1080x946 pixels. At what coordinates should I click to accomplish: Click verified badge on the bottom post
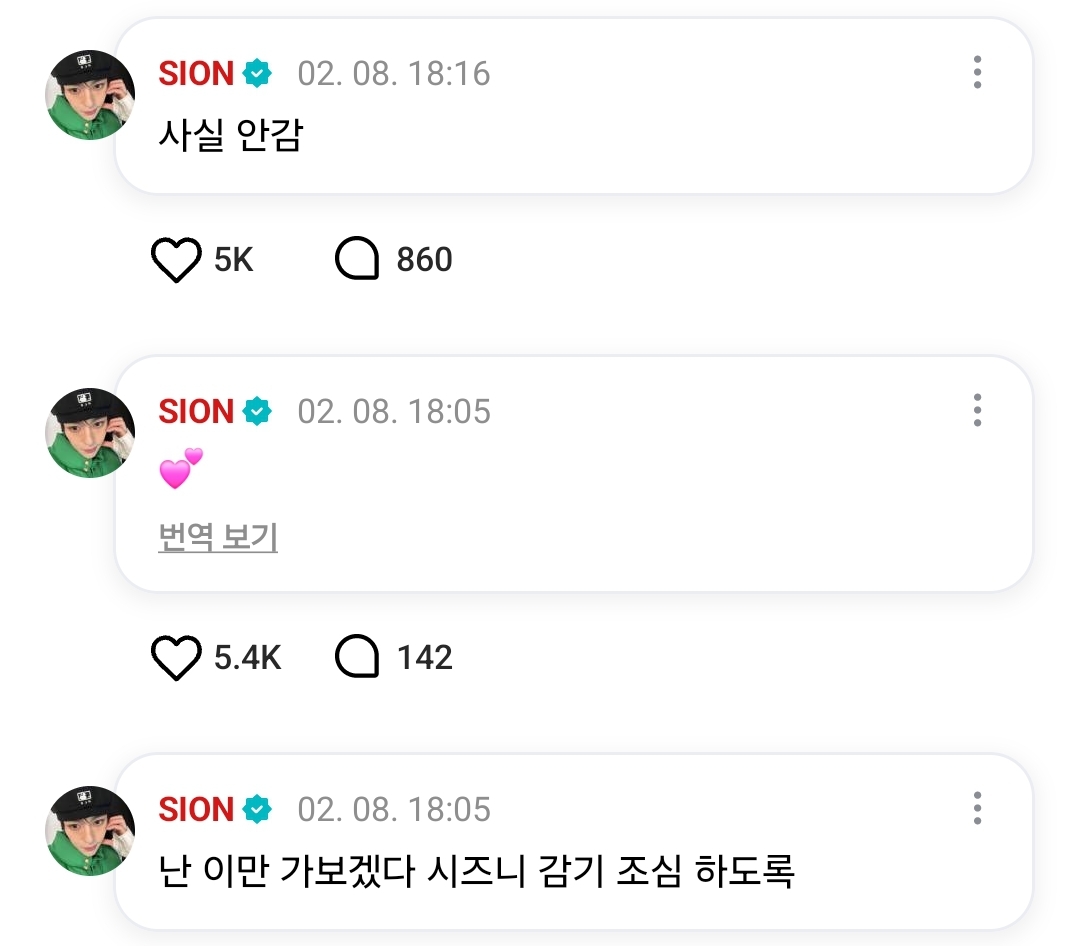258,809
